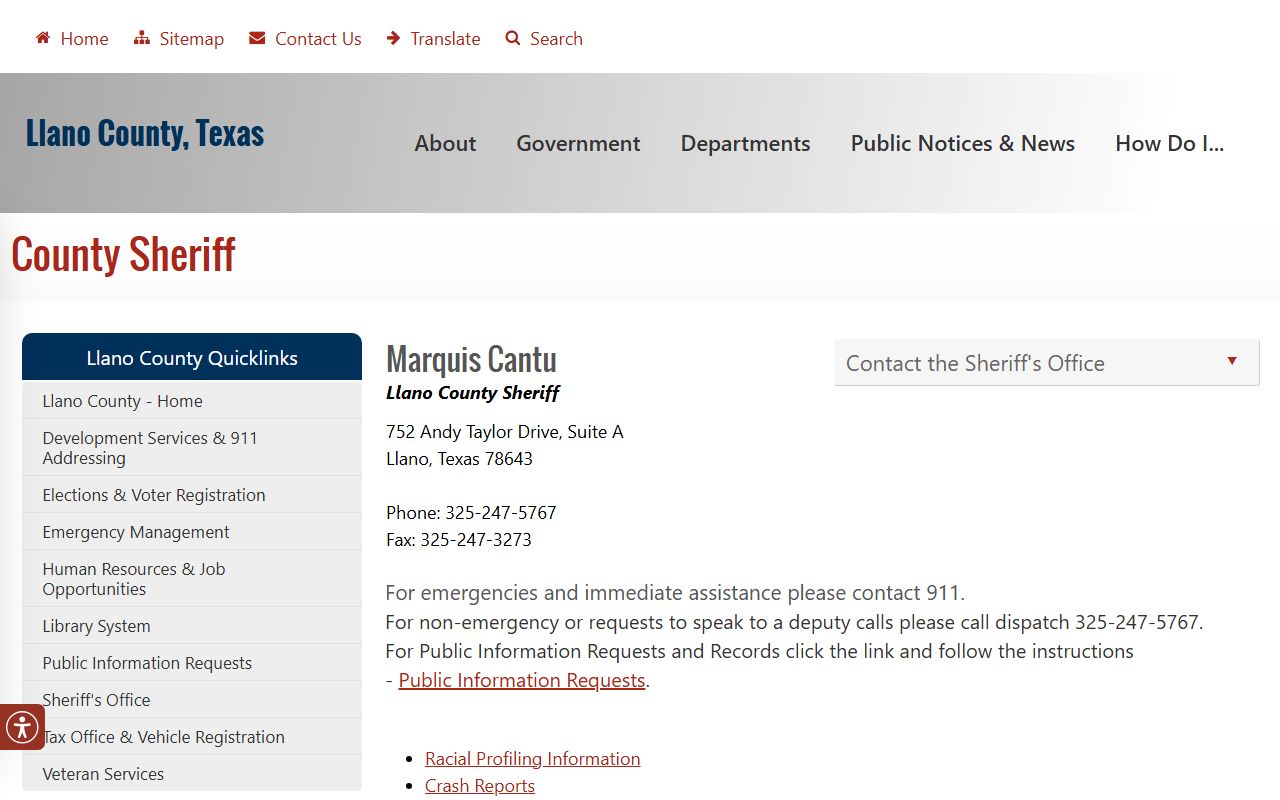Click the Contact Us envelope icon
Viewport: 1280px width, 800px height.
[x=257, y=38]
